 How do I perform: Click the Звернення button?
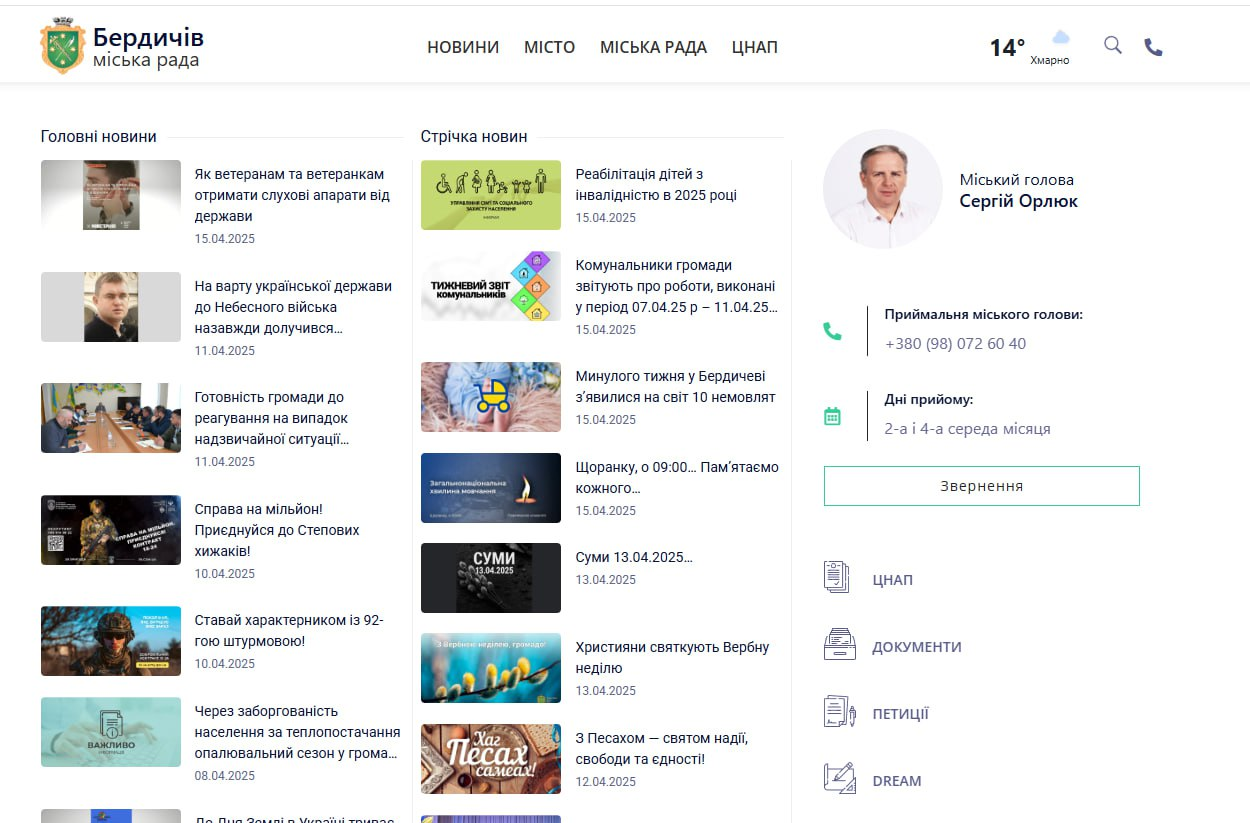coord(981,486)
